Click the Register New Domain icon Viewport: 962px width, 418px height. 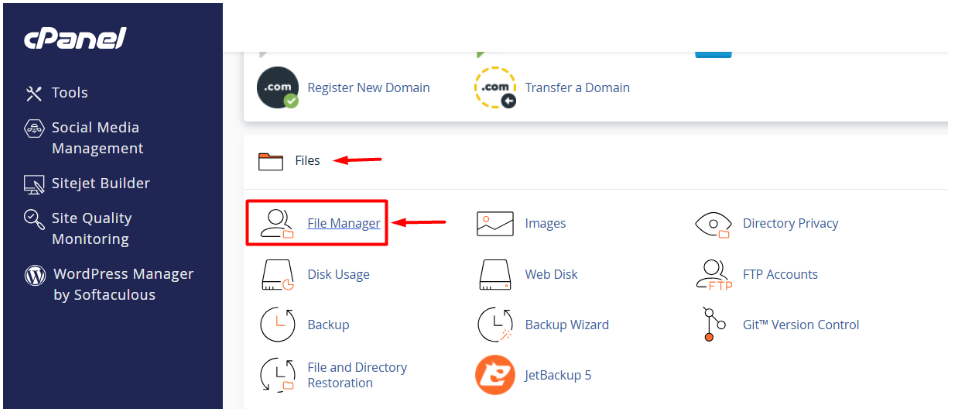point(277,88)
